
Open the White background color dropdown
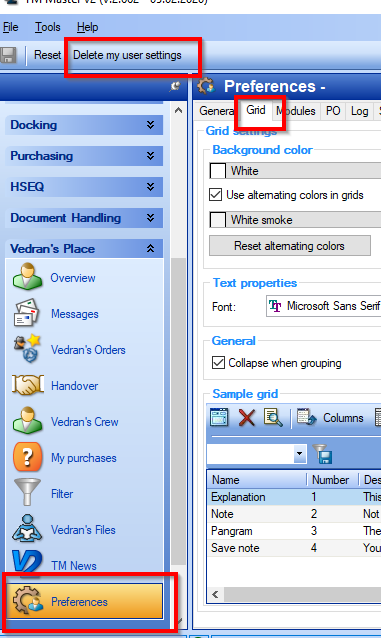click(x=295, y=171)
